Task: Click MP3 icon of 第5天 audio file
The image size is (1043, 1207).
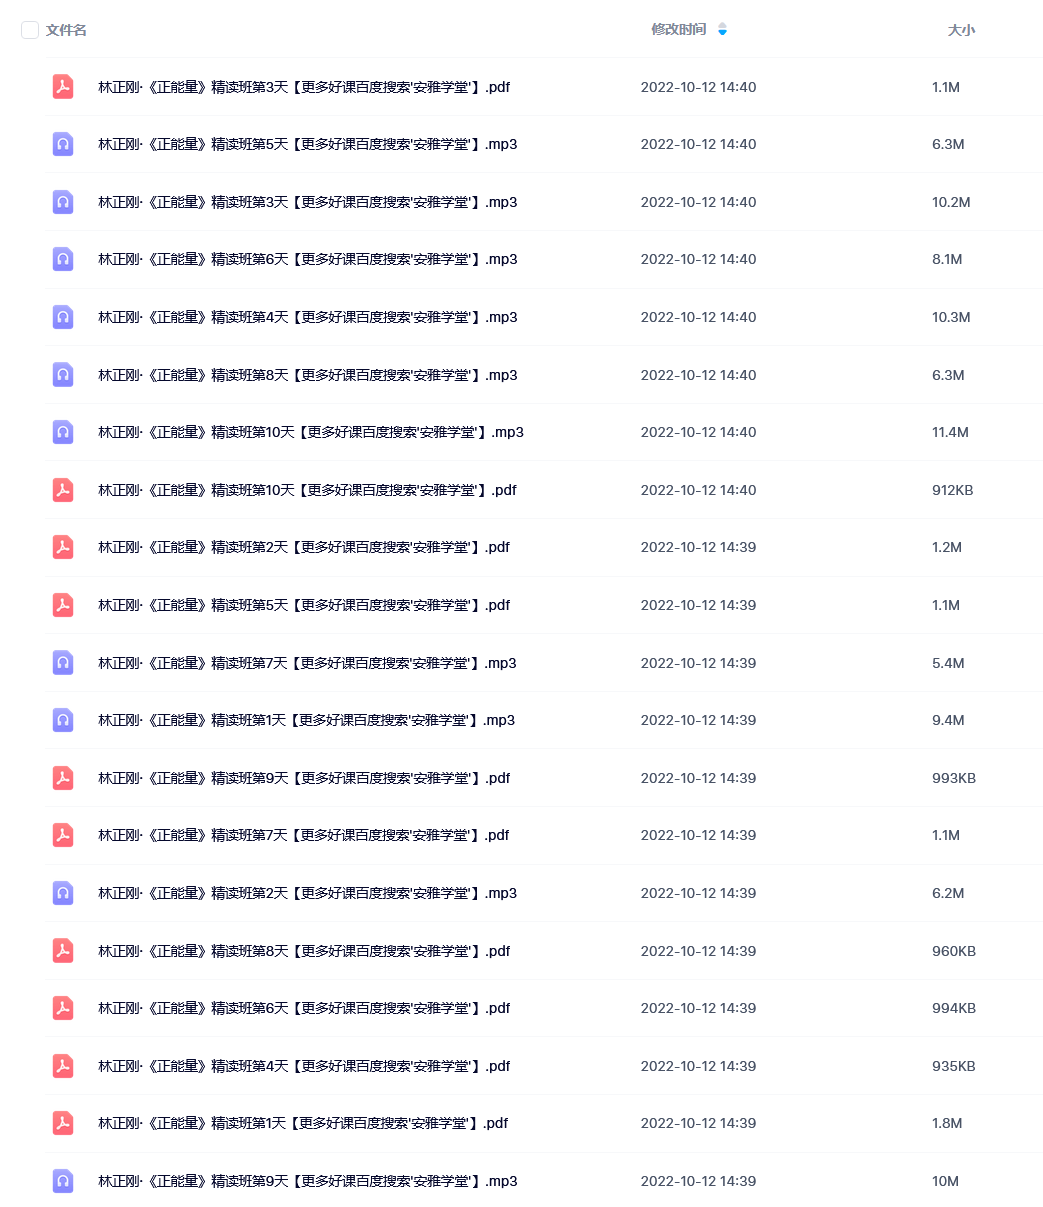Action: 63,144
